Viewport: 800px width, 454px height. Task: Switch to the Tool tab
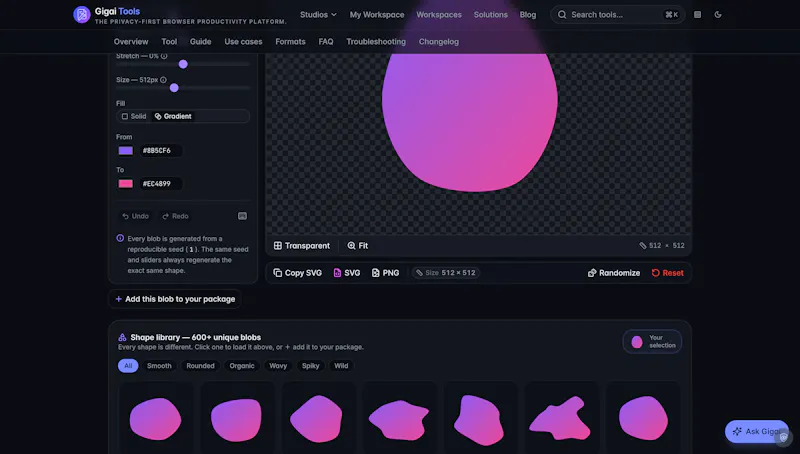(169, 42)
